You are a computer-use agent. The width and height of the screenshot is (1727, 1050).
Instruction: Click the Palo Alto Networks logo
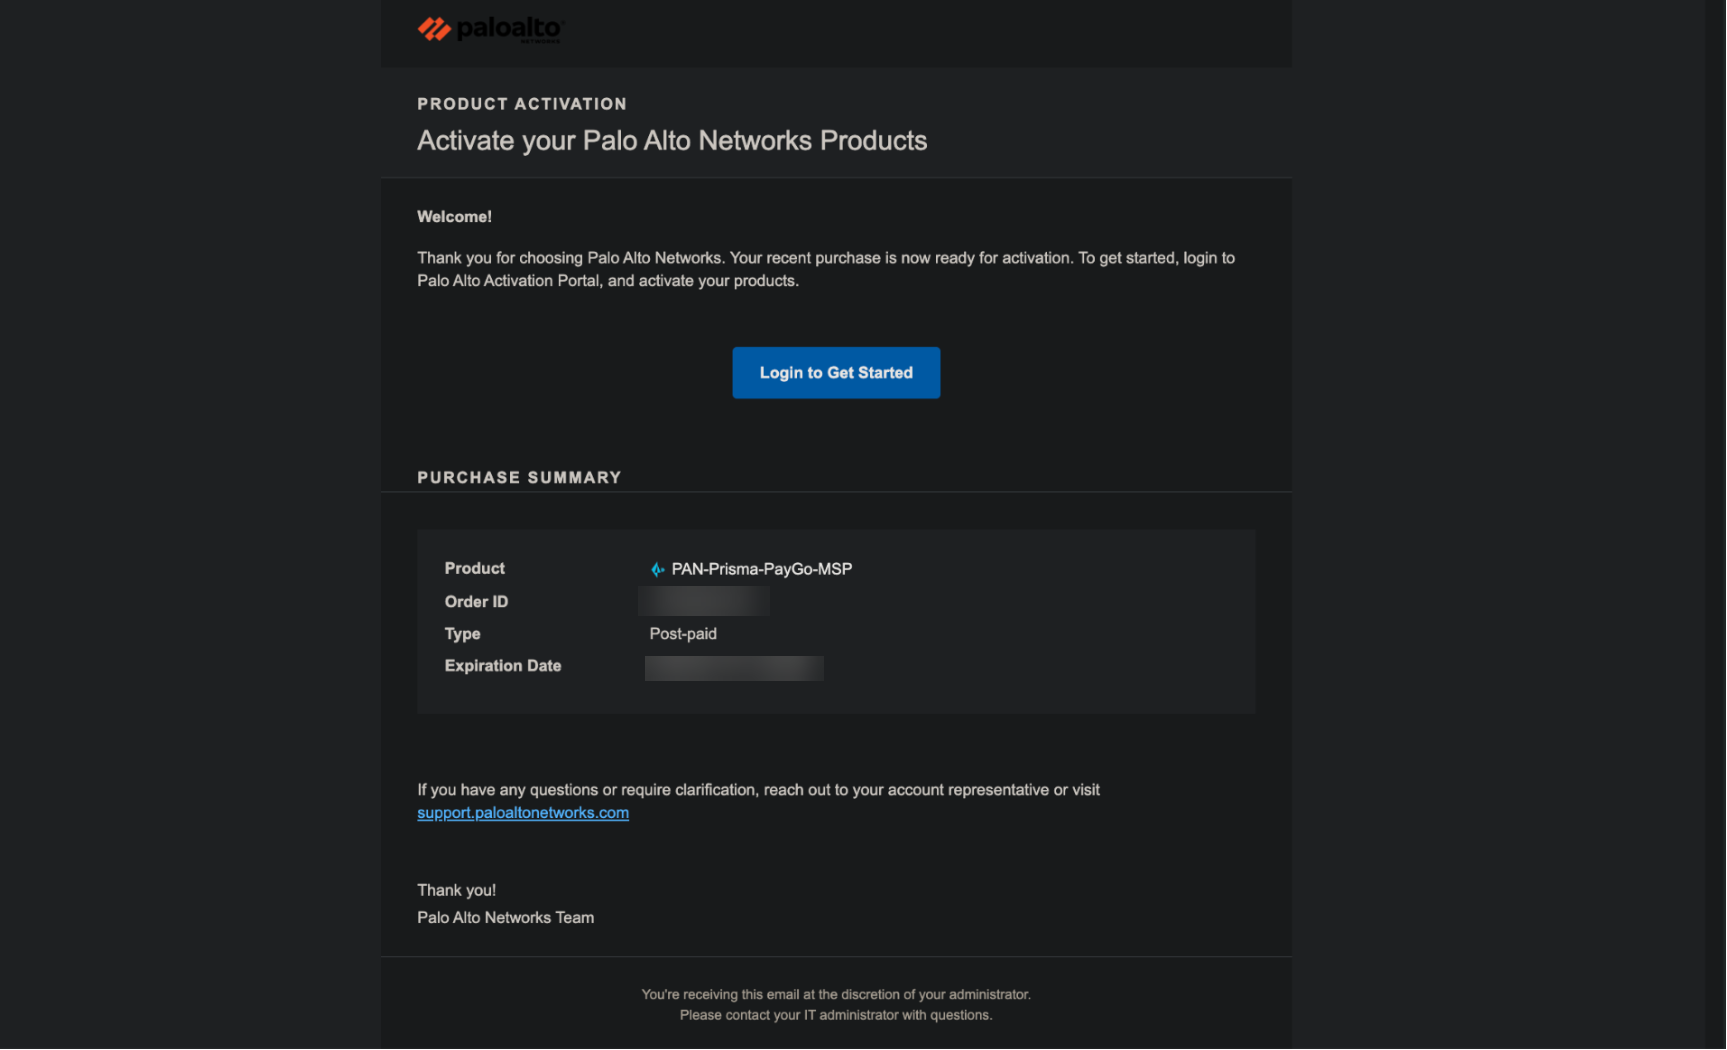tap(491, 29)
